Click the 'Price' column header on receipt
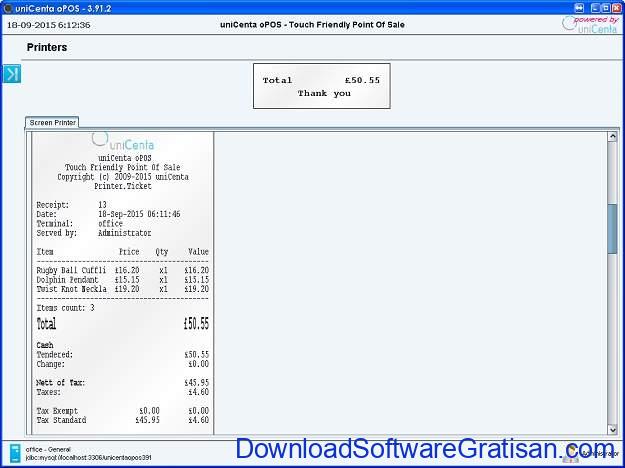Viewport: 625px width, 468px height. (129, 252)
